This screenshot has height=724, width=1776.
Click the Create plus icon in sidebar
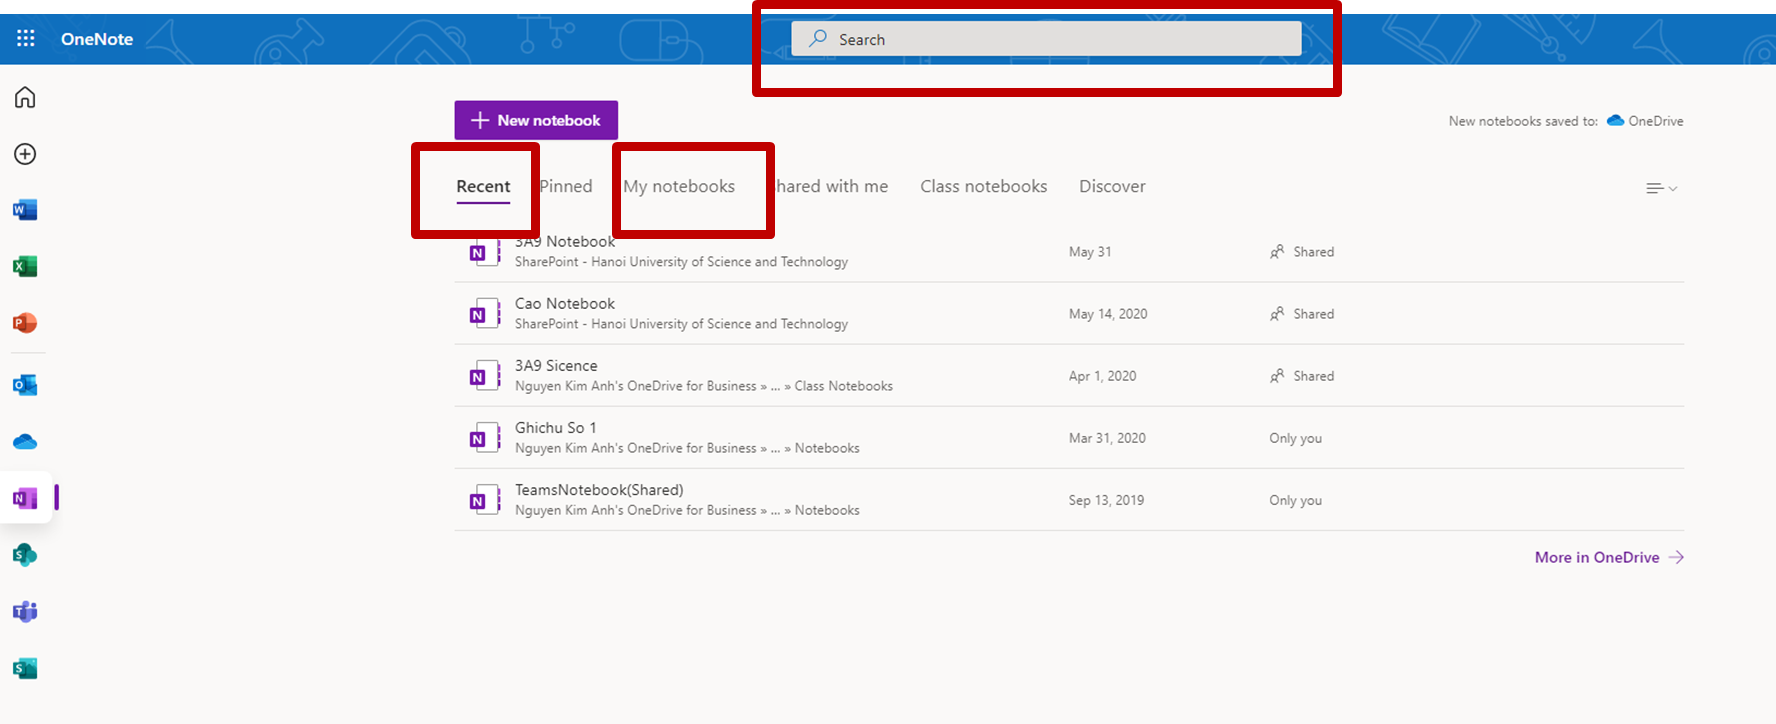[x=25, y=154]
